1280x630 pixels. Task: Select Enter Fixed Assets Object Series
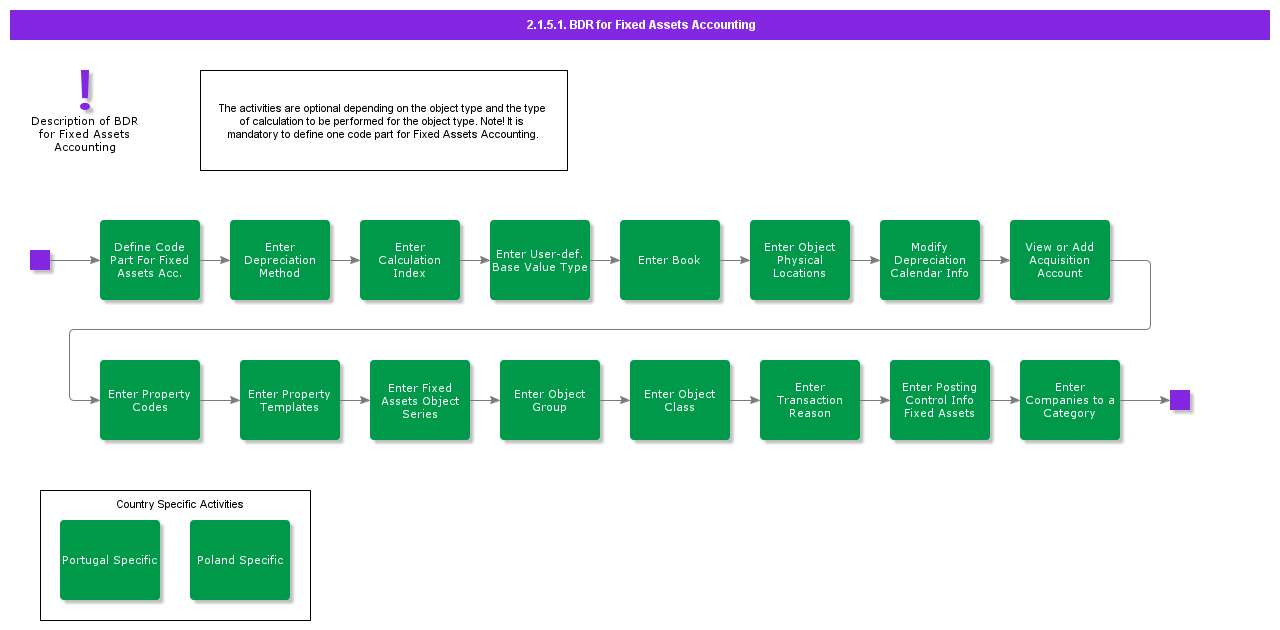[x=420, y=400]
